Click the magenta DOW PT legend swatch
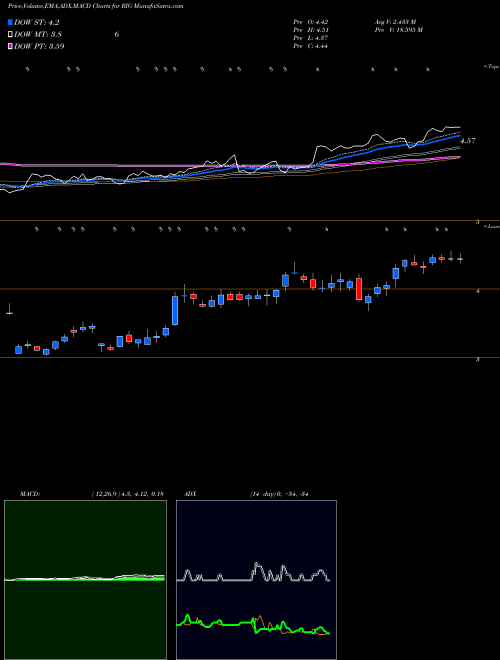Image resolution: width=500 pixels, height=660 pixels. [x=10, y=46]
